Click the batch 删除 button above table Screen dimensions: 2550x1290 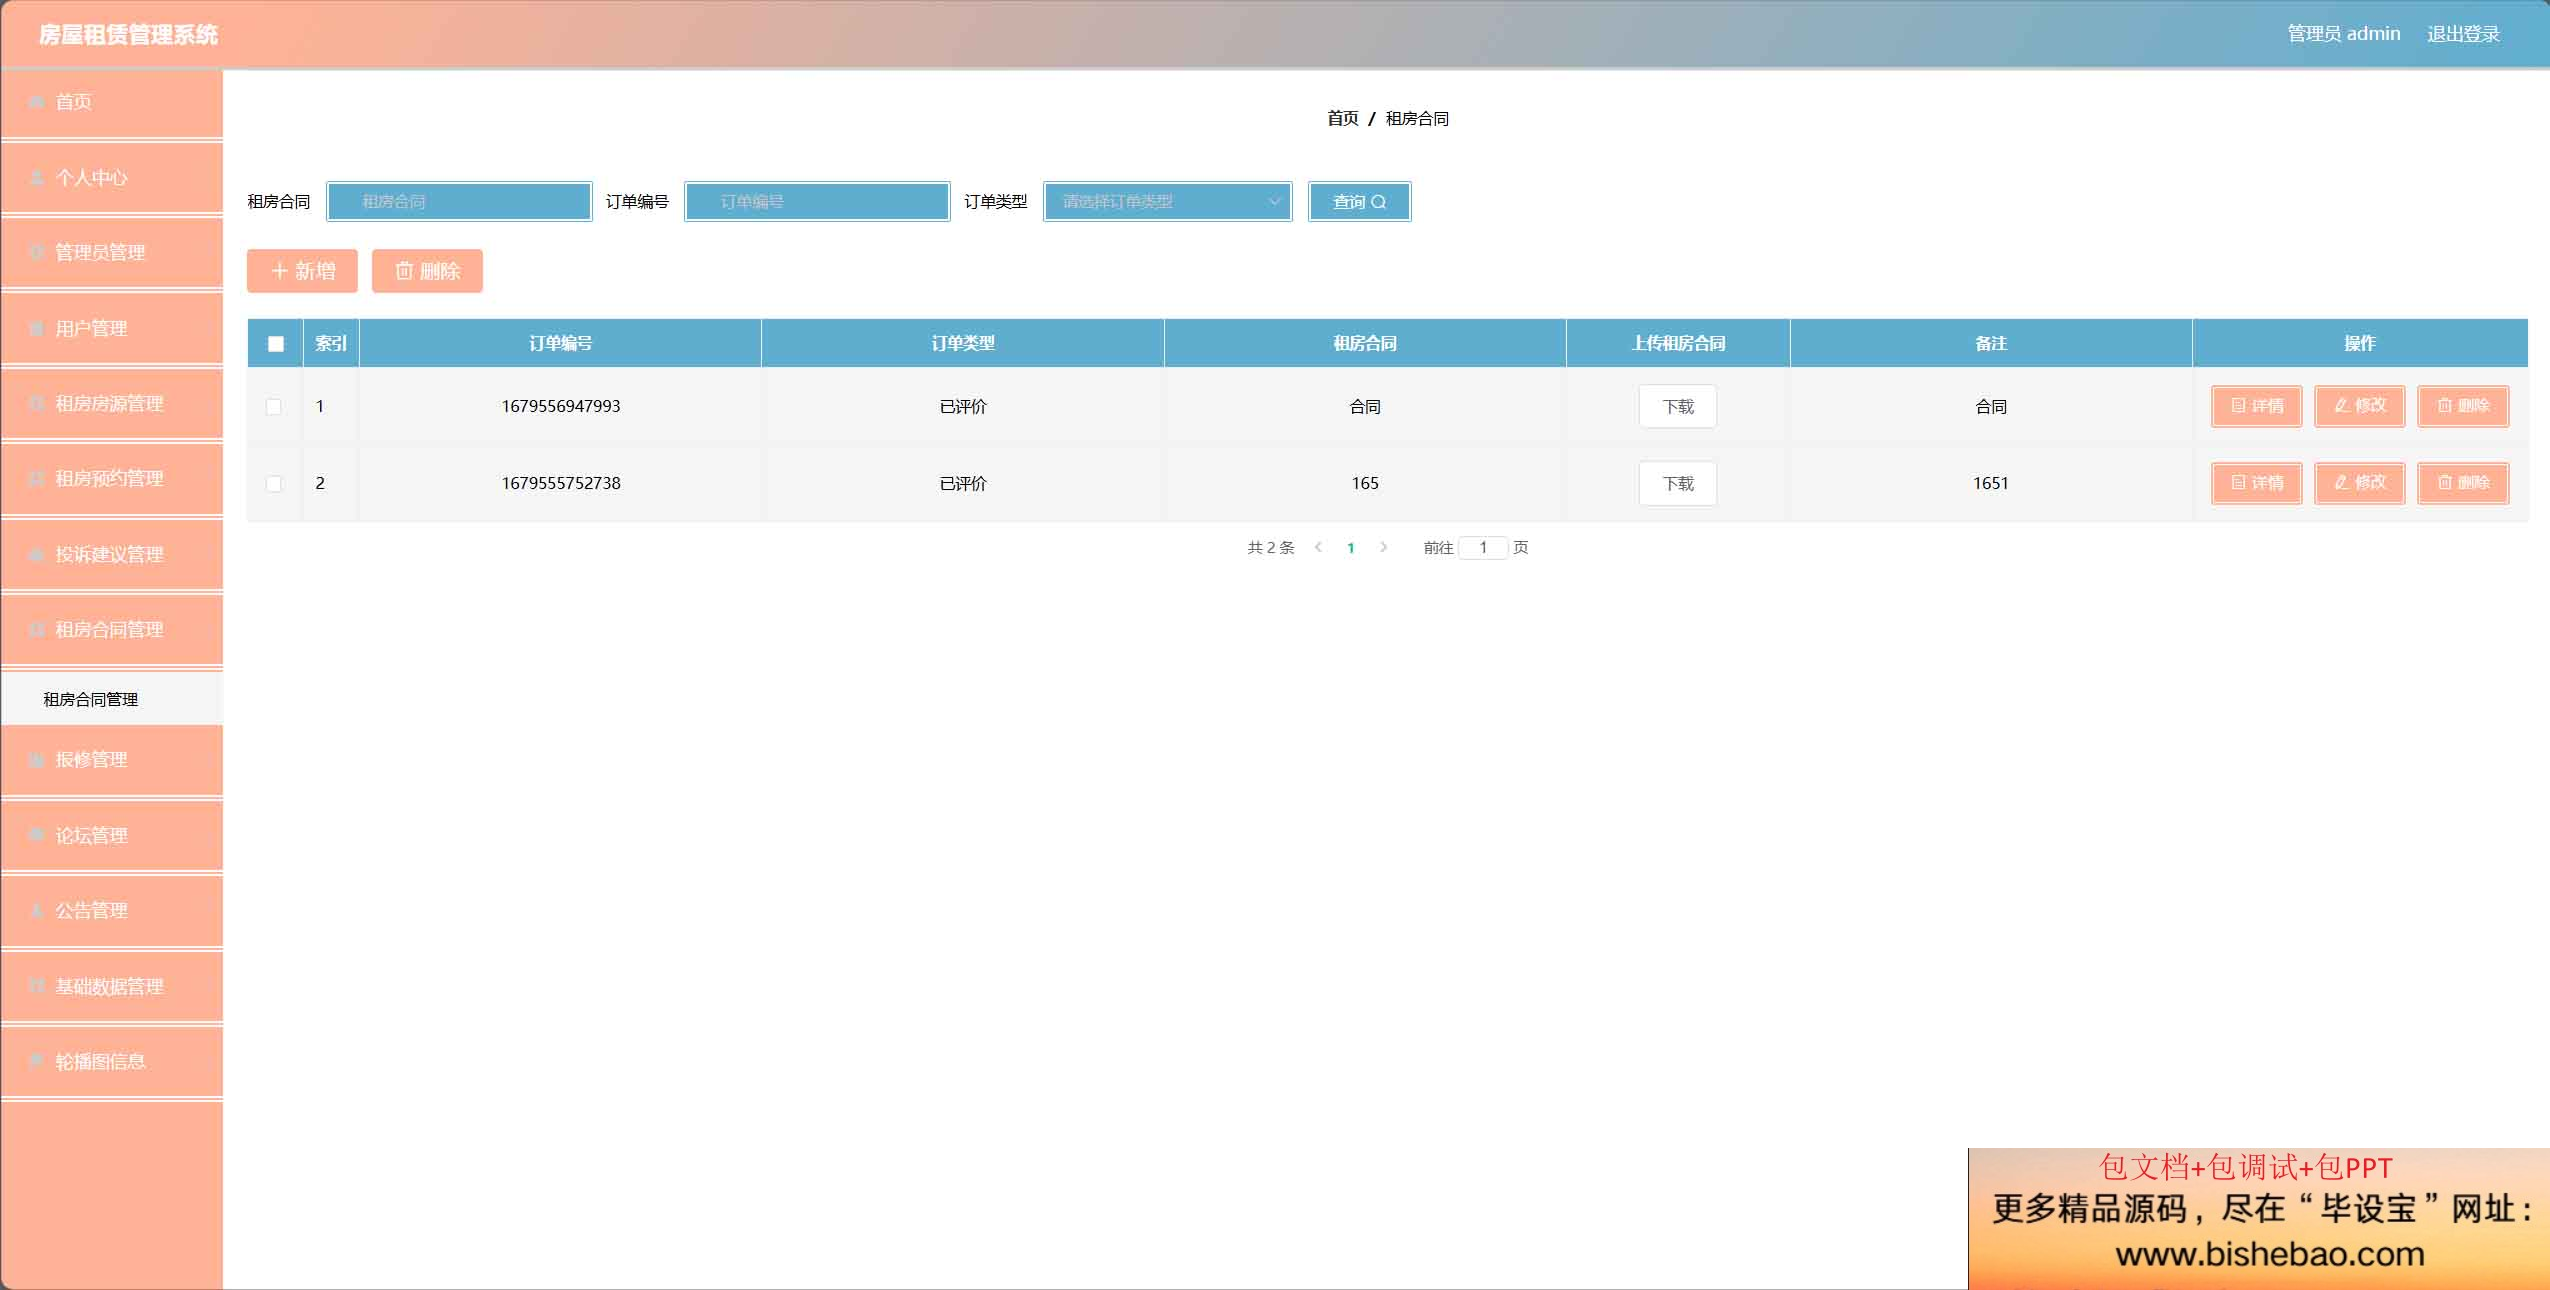[x=427, y=271]
